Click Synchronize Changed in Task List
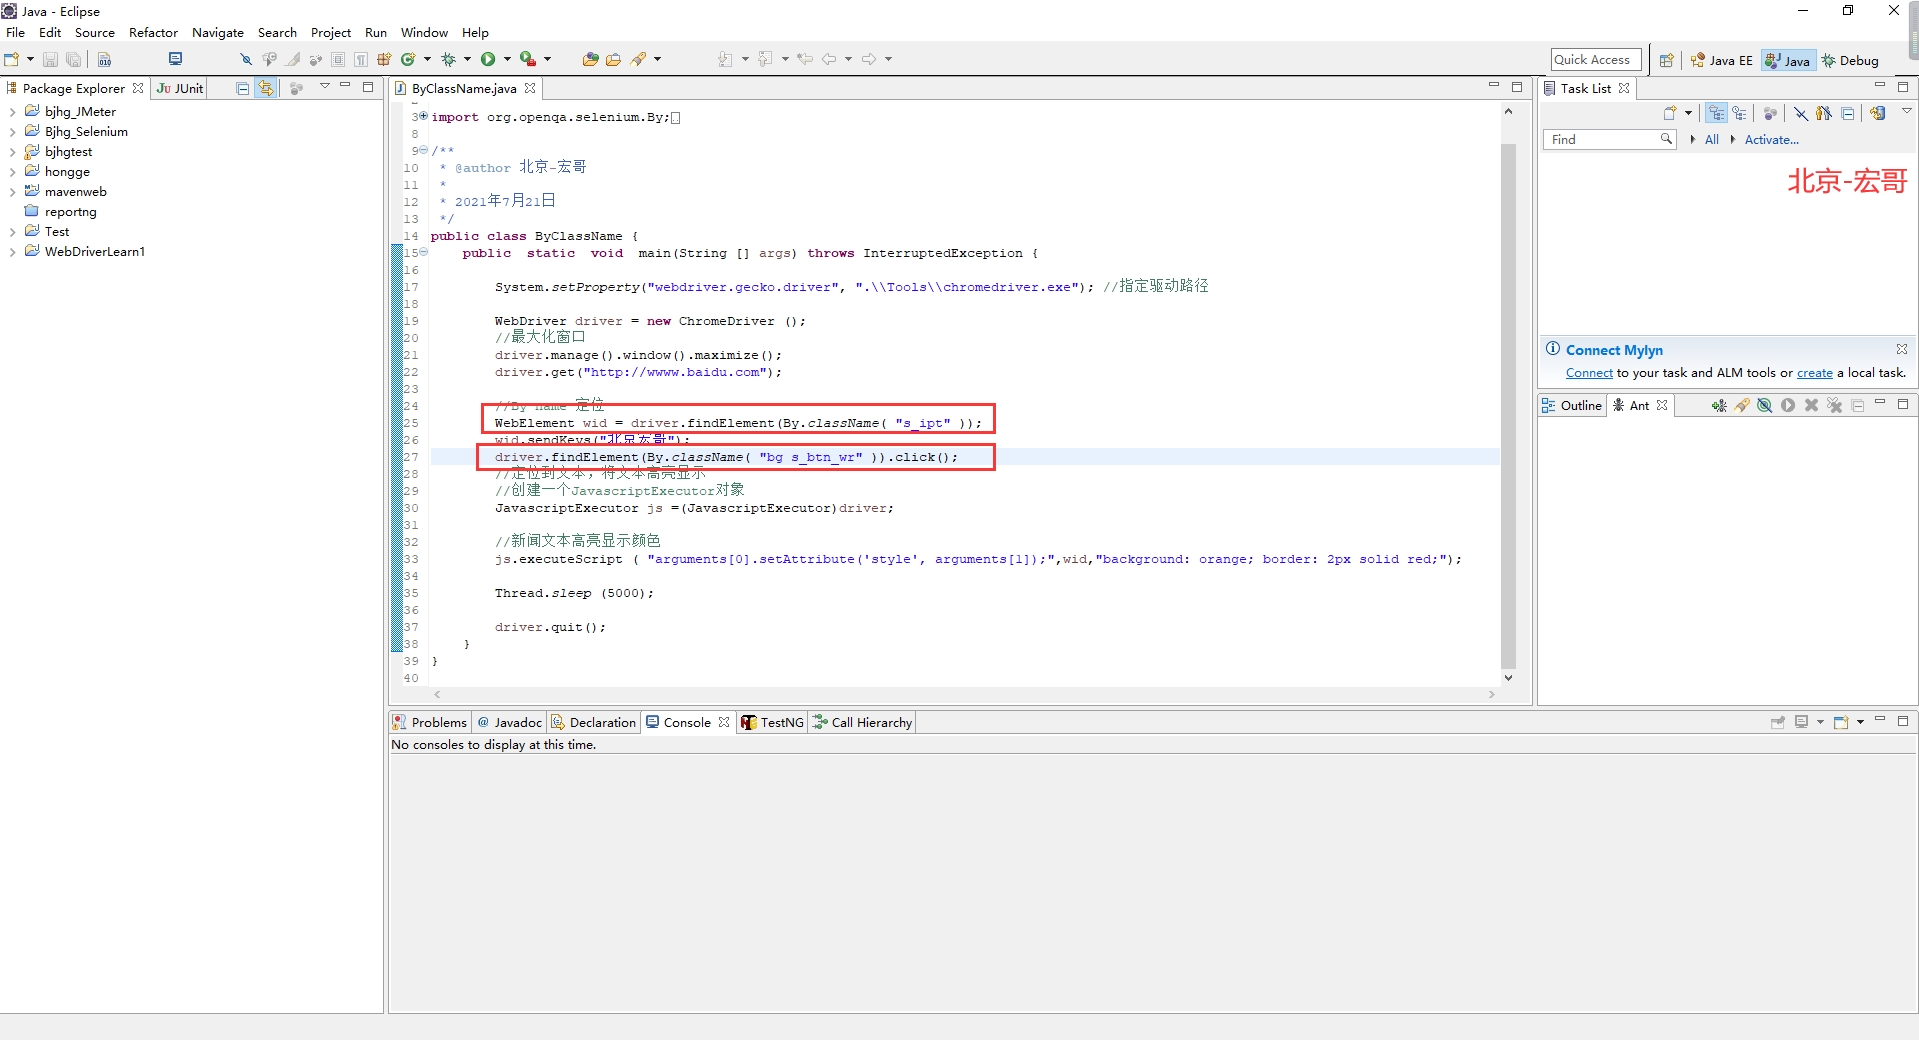The width and height of the screenshot is (1919, 1040). [1878, 113]
